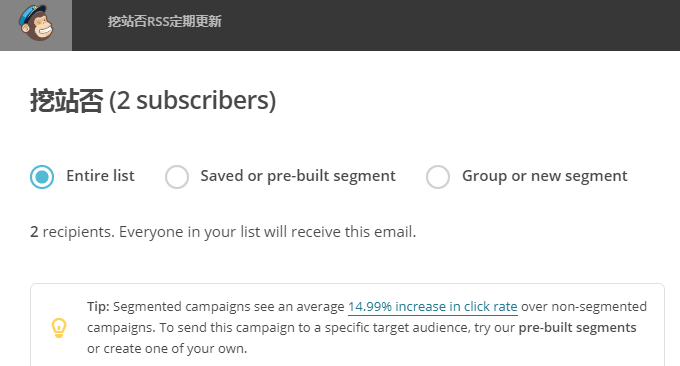The width and height of the screenshot is (680, 366).
Task: Open the 14.99% increase in click rate link
Action: [x=433, y=307]
